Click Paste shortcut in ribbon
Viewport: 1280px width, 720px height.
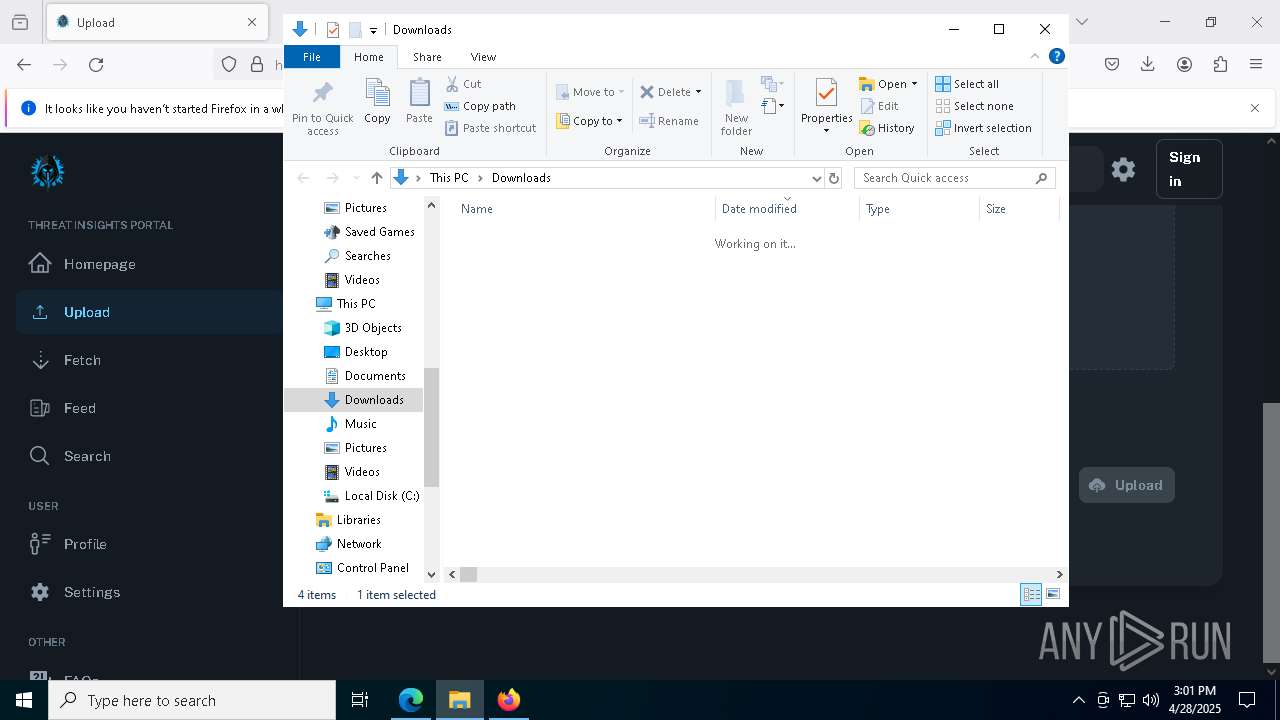coord(491,128)
